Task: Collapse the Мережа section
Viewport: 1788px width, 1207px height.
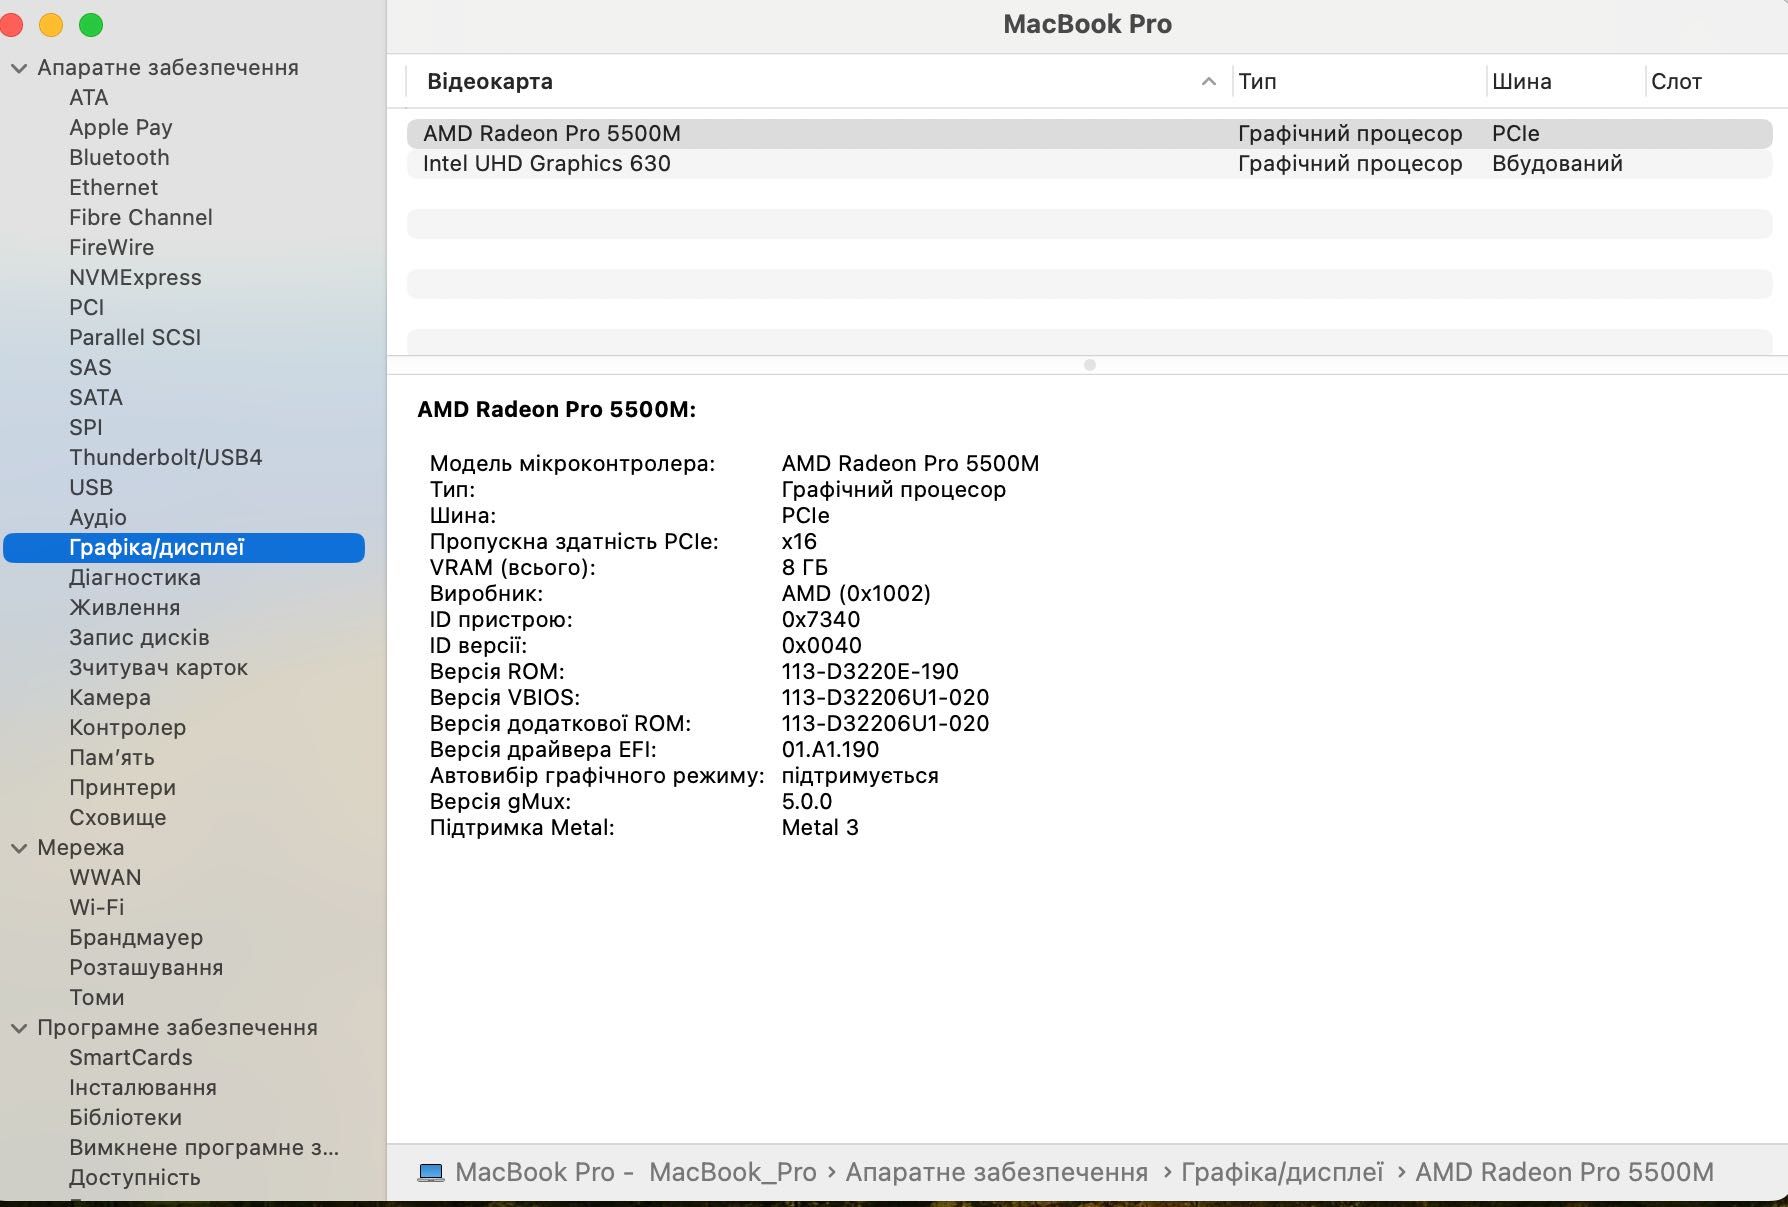Action: [19, 848]
